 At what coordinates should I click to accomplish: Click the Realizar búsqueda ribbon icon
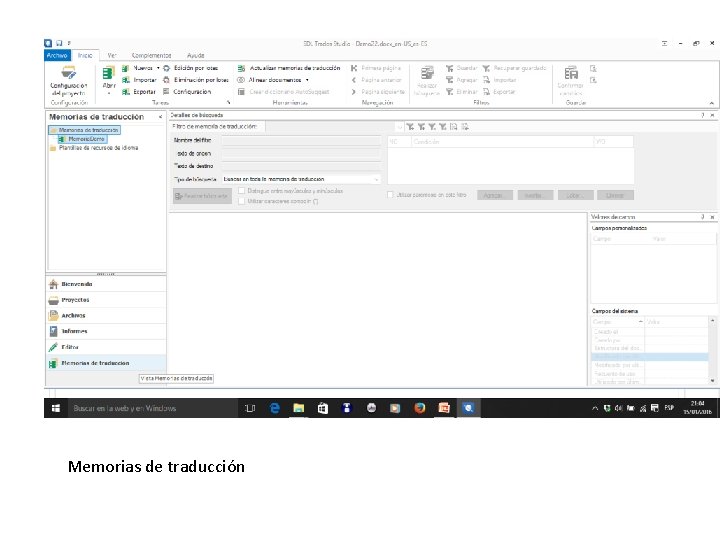(x=427, y=73)
